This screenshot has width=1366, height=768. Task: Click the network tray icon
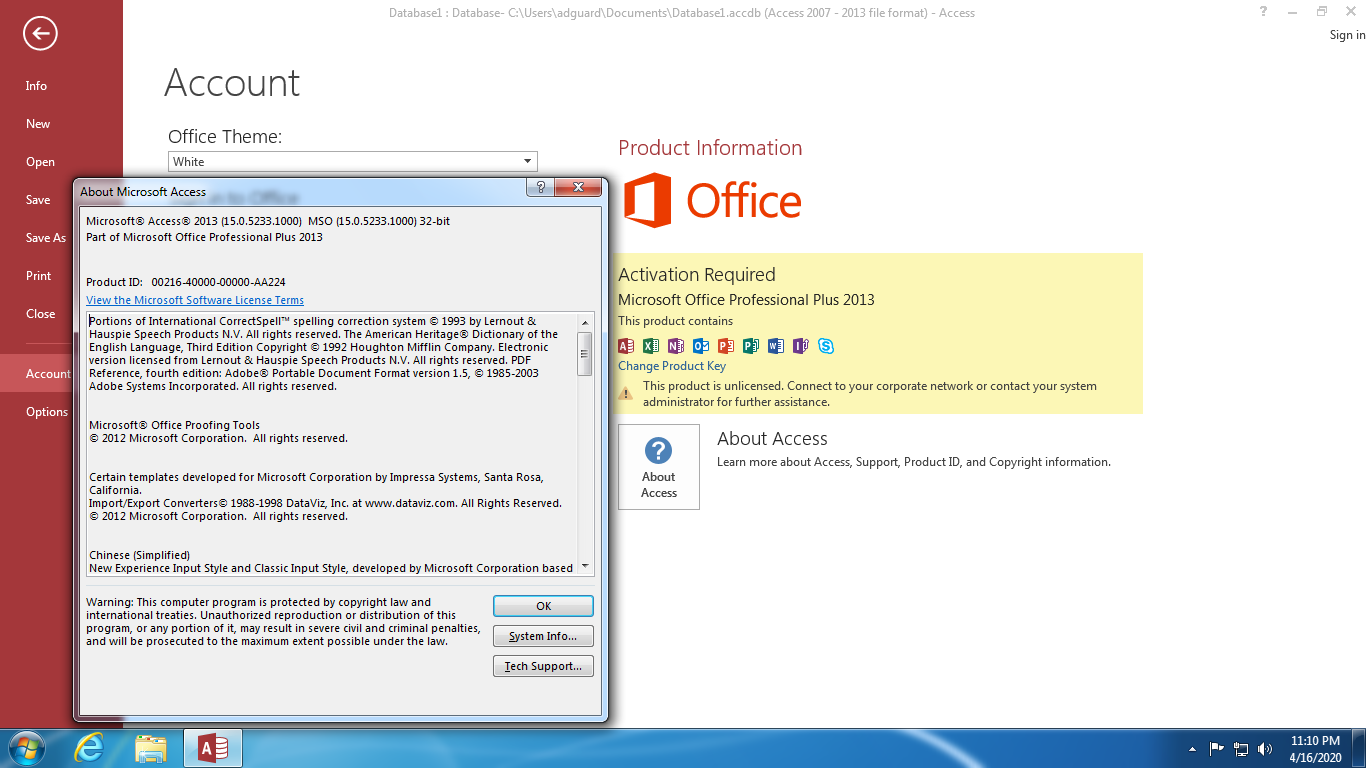pos(1242,748)
